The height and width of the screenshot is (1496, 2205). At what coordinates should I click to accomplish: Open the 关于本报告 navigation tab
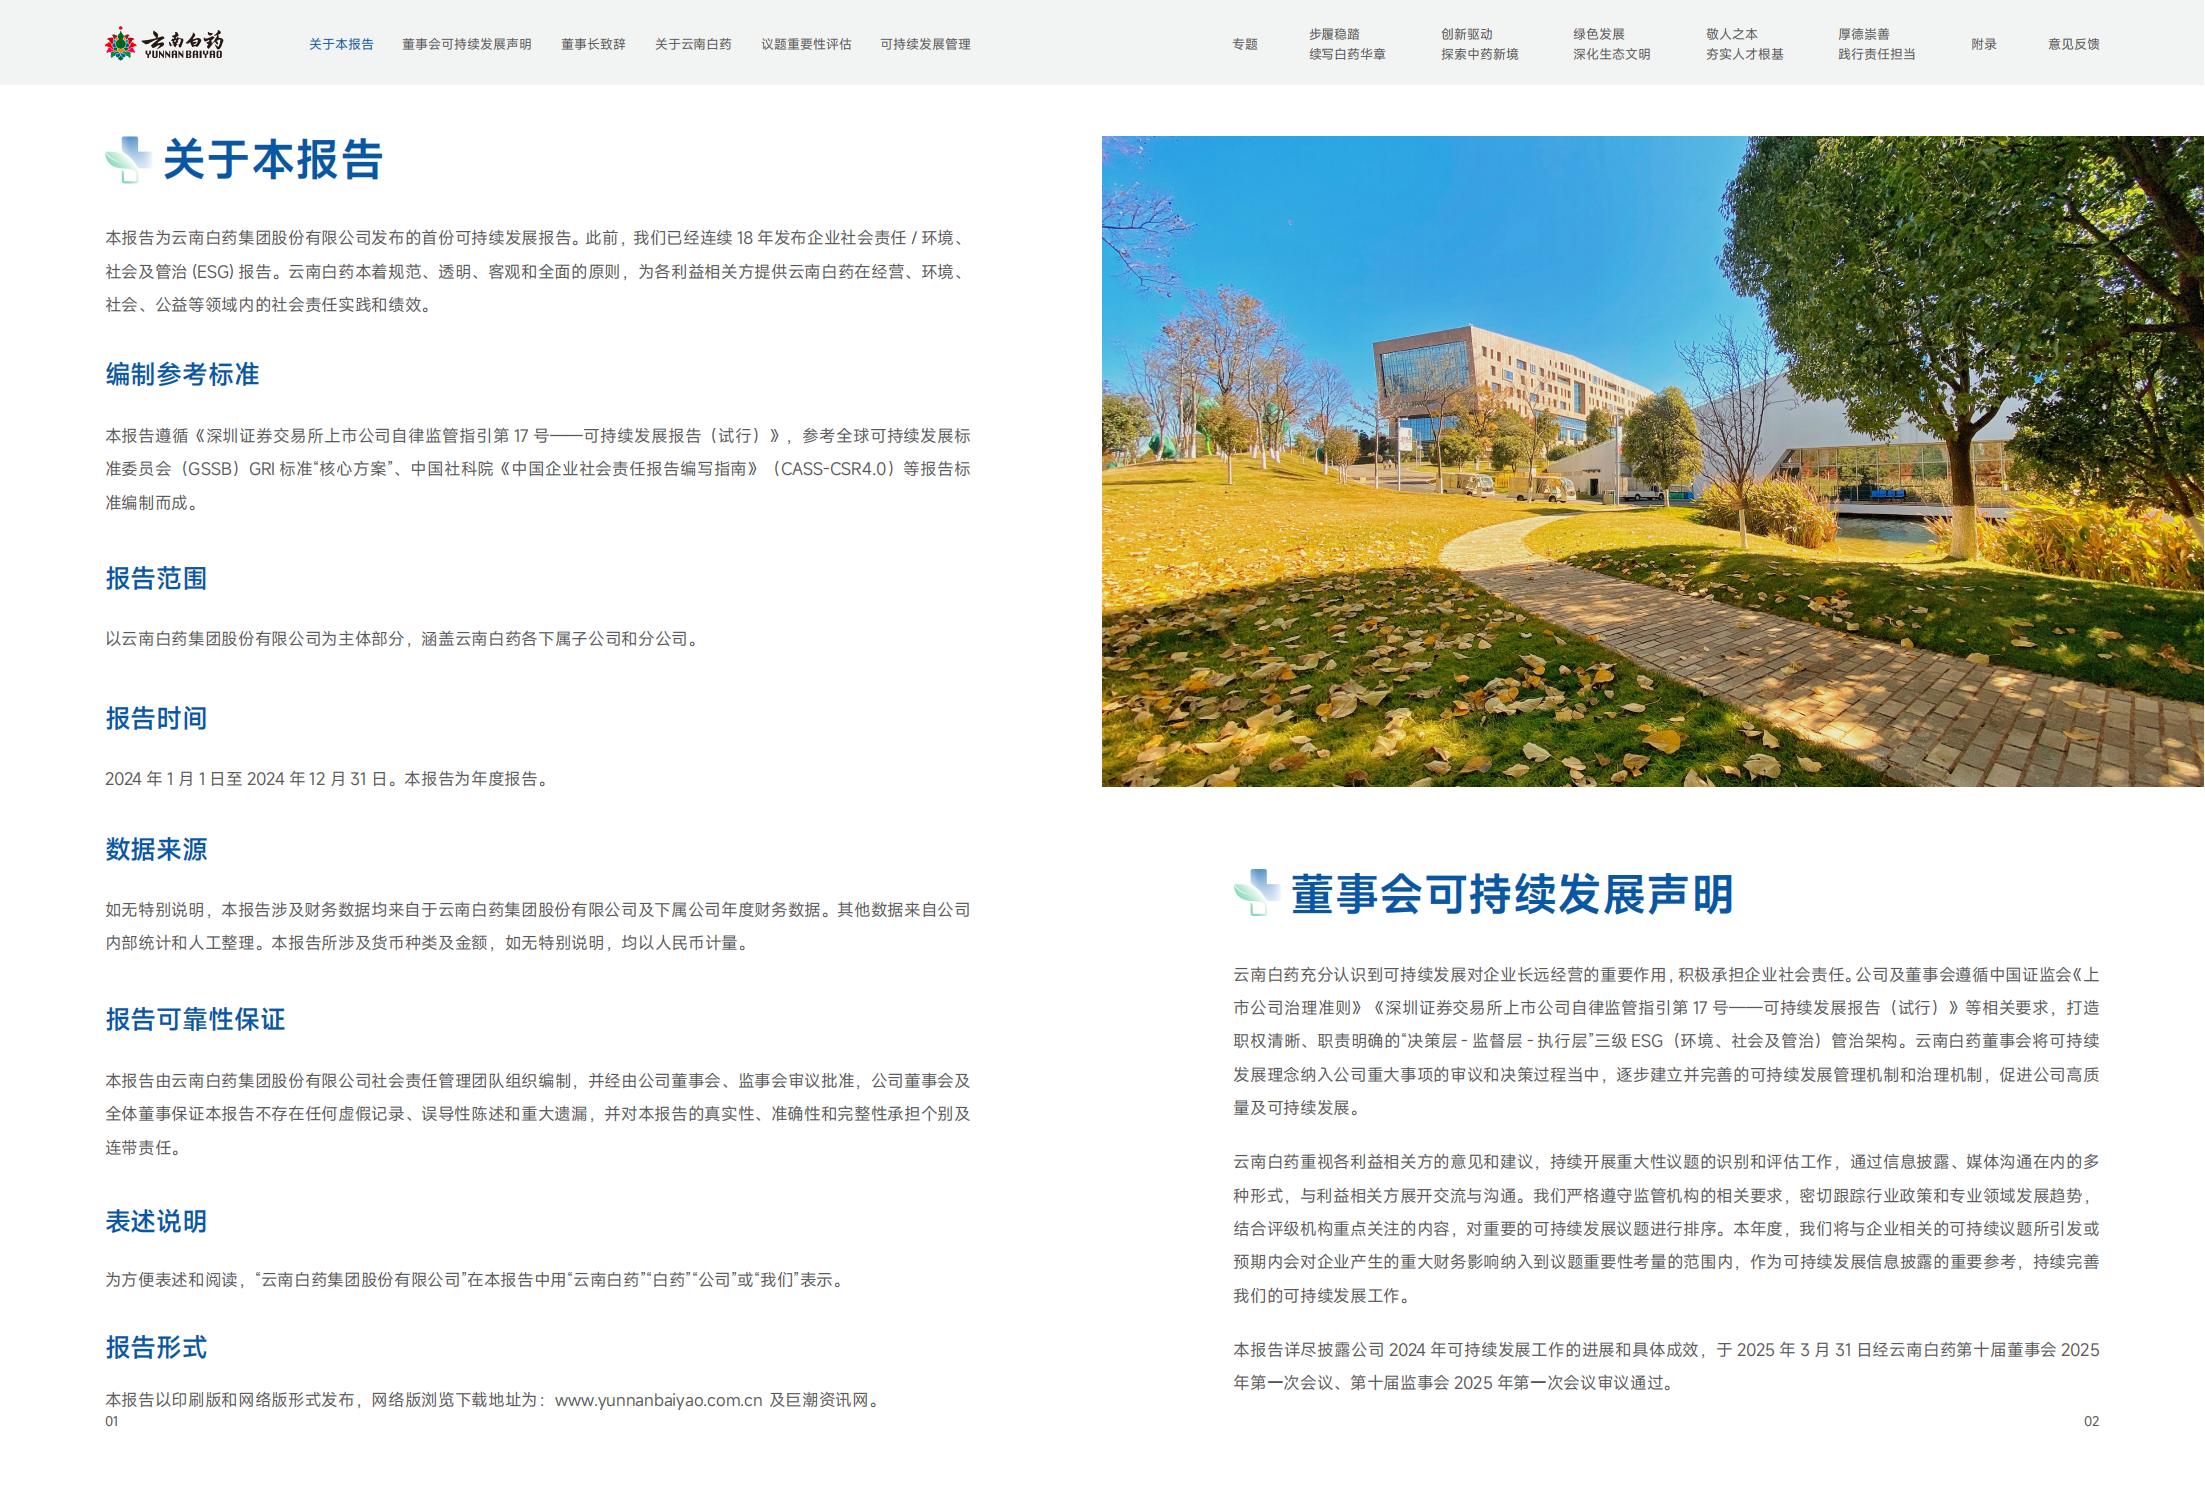pos(341,44)
